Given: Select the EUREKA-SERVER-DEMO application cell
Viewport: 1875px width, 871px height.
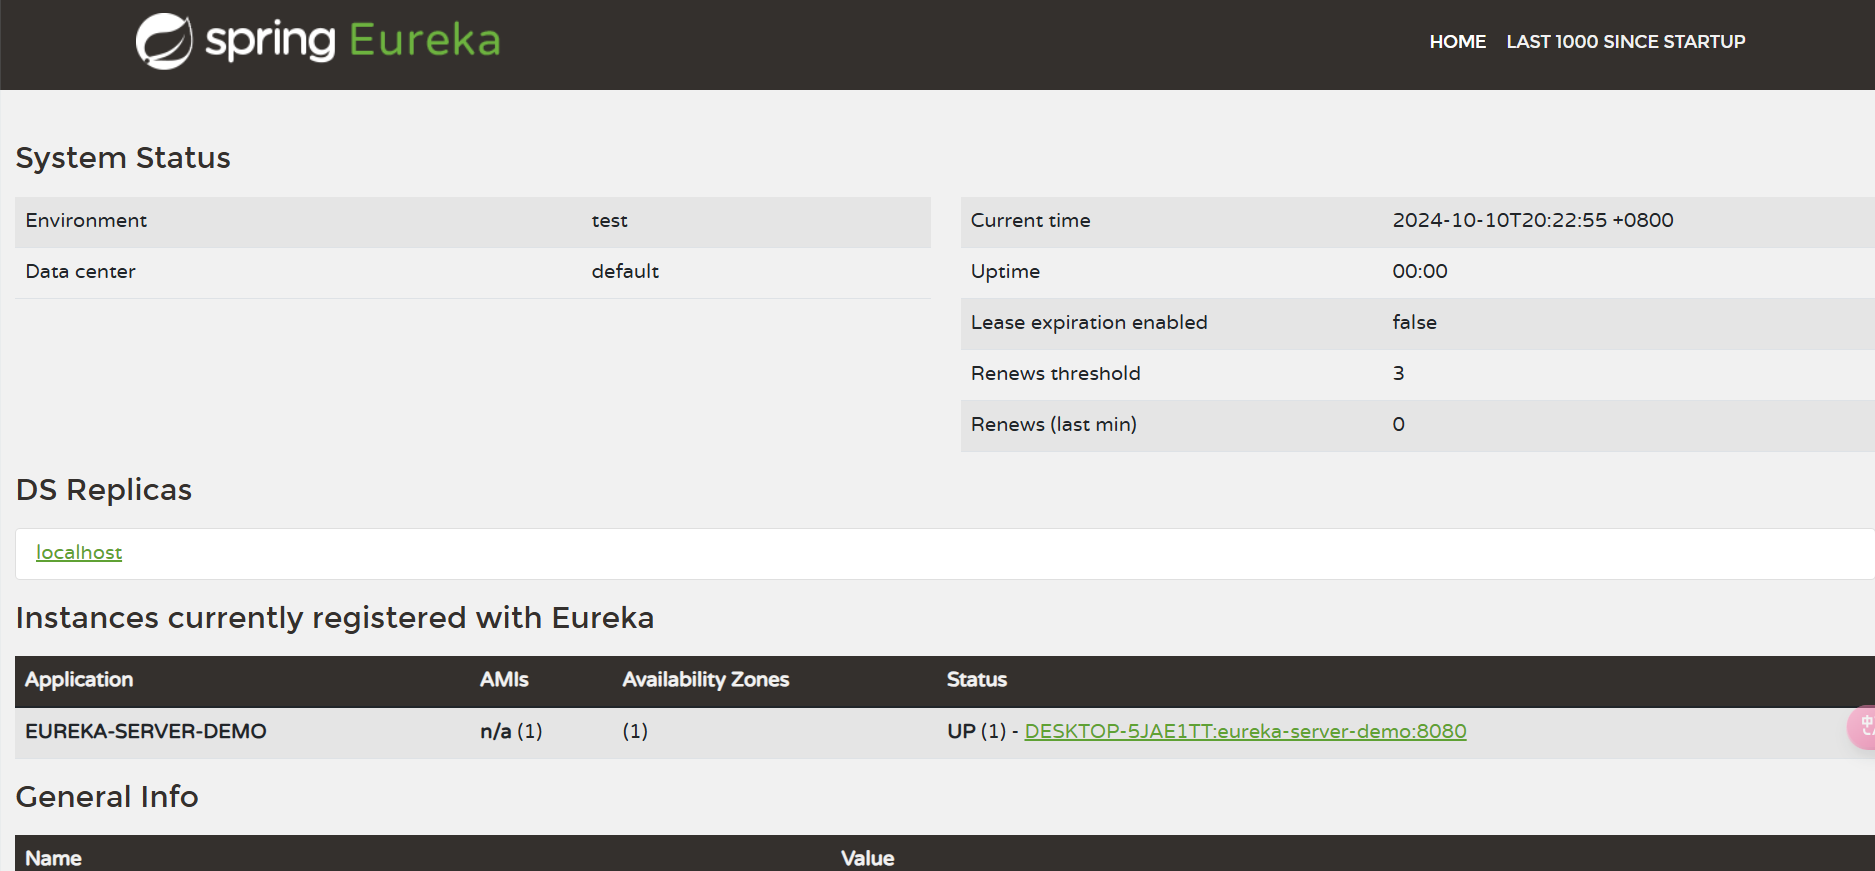Looking at the screenshot, I should pyautogui.click(x=146, y=732).
